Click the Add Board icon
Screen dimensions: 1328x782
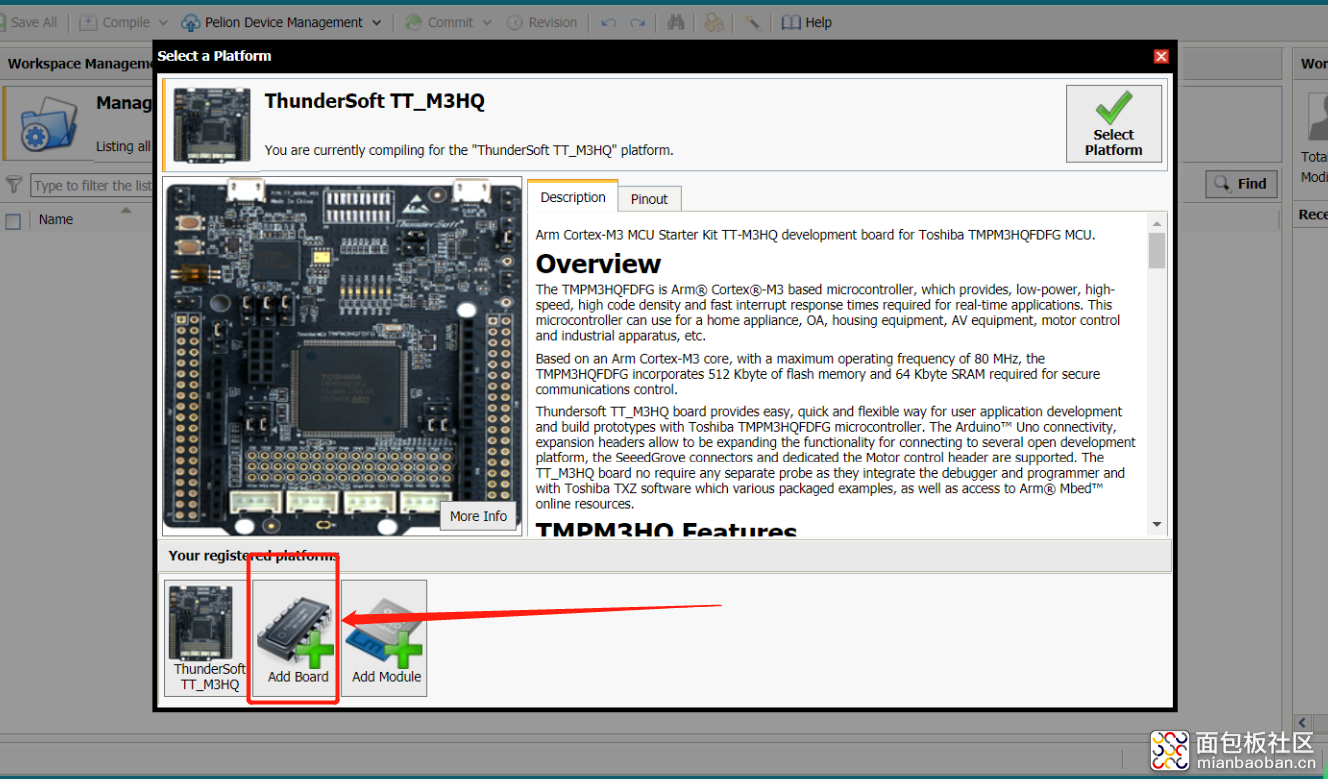point(297,638)
